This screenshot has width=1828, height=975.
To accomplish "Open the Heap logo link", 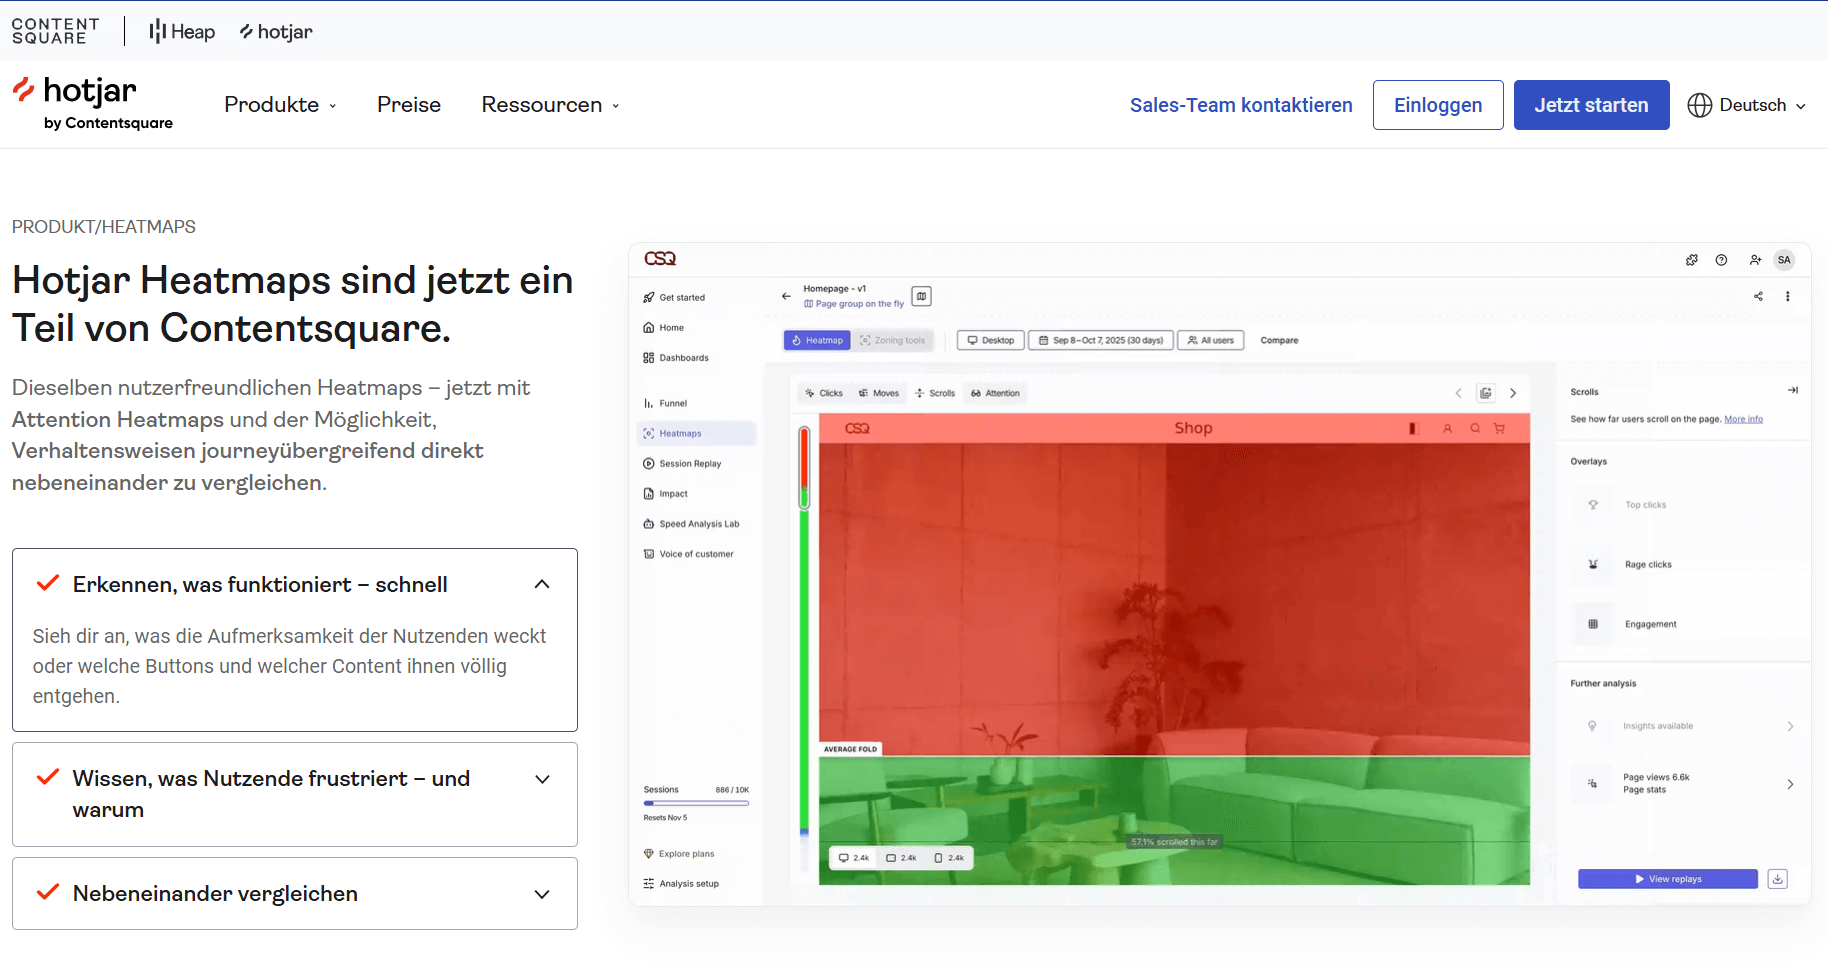I will point(182,32).
